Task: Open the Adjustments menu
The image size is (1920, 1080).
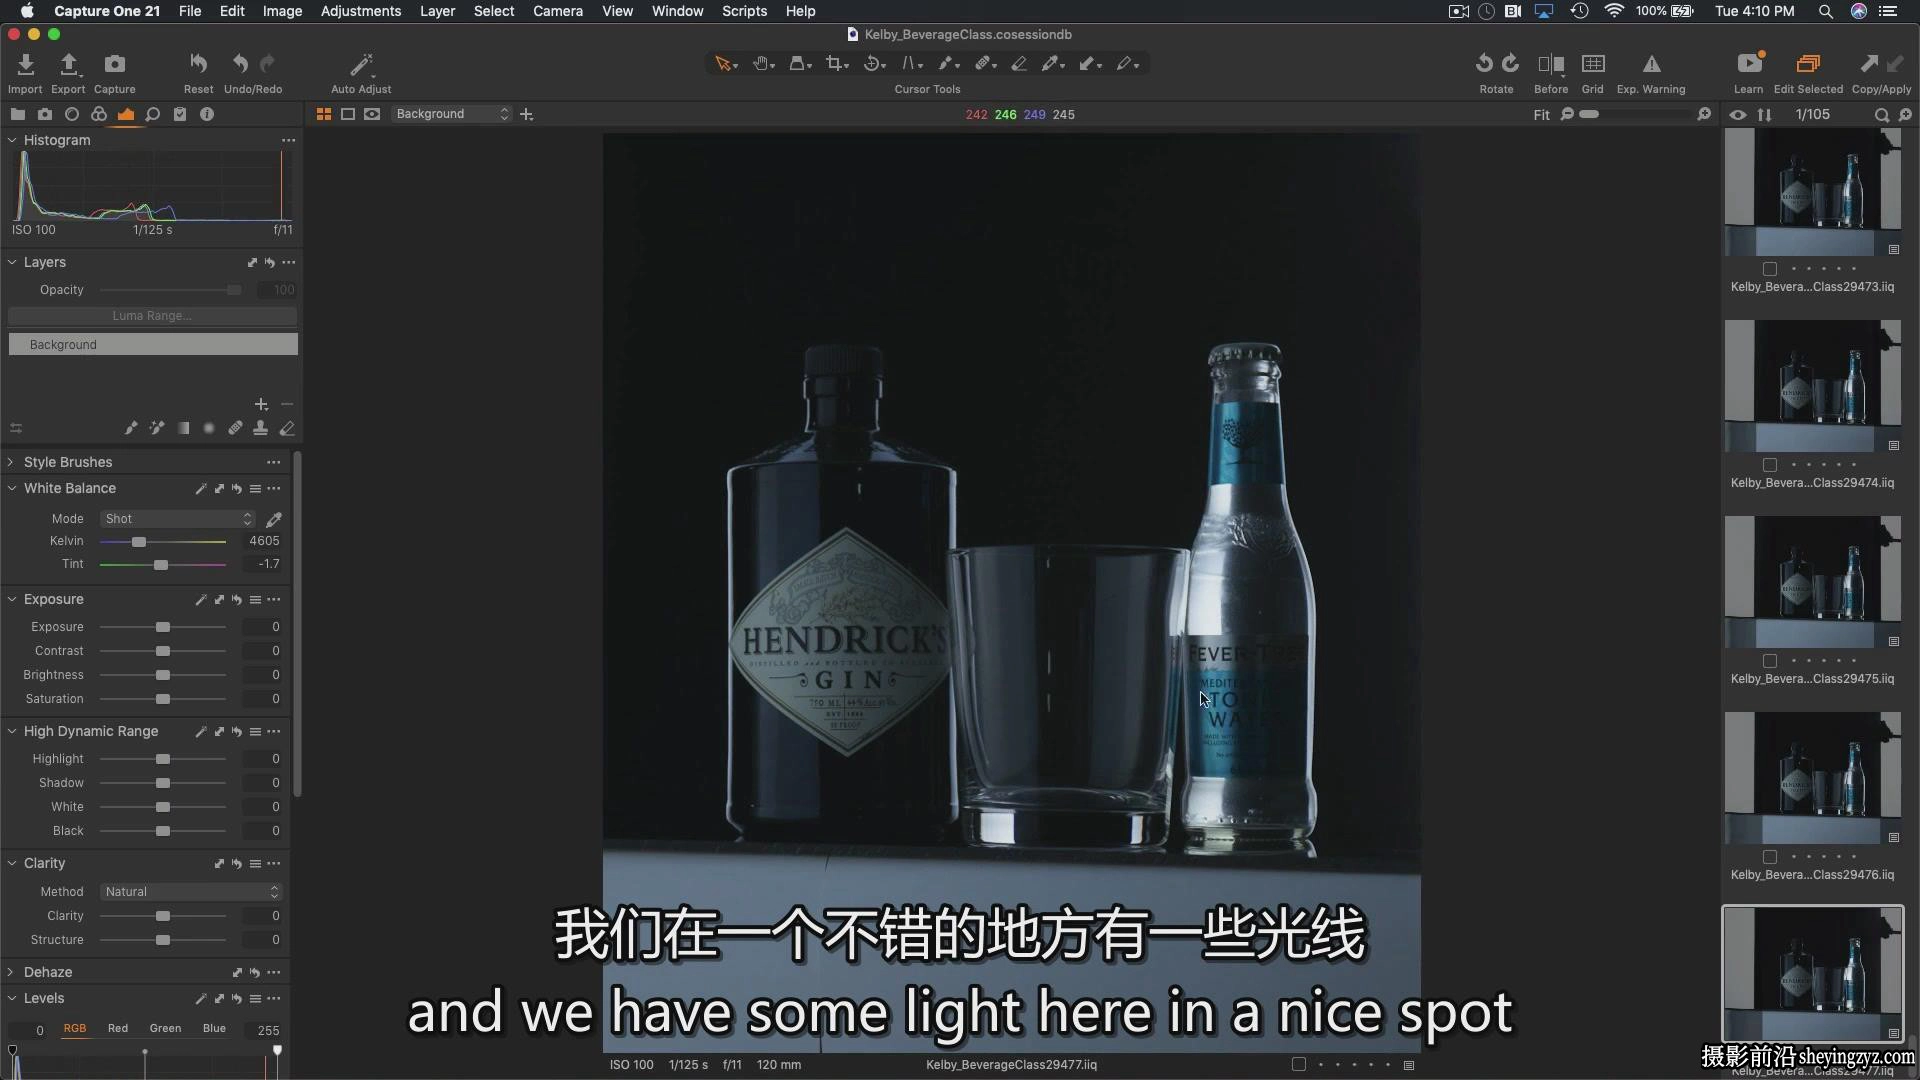Action: 361,11
